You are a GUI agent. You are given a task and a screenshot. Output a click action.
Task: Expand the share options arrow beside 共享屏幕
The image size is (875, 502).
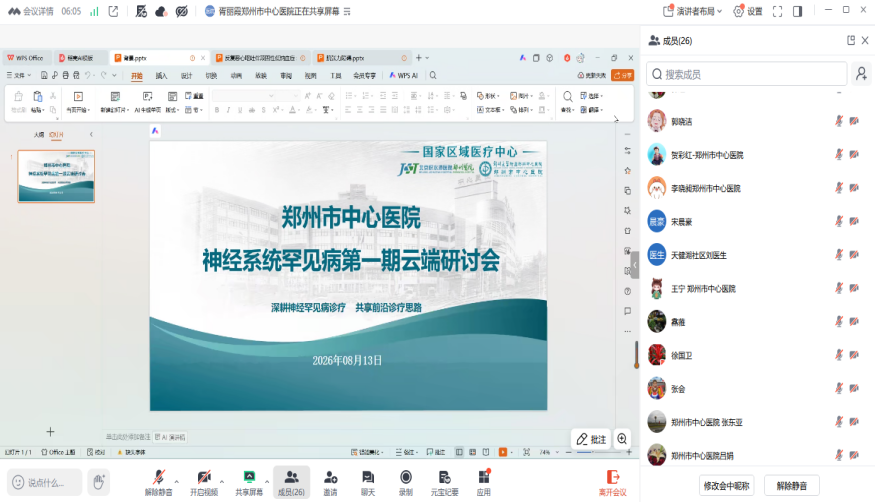267,481
